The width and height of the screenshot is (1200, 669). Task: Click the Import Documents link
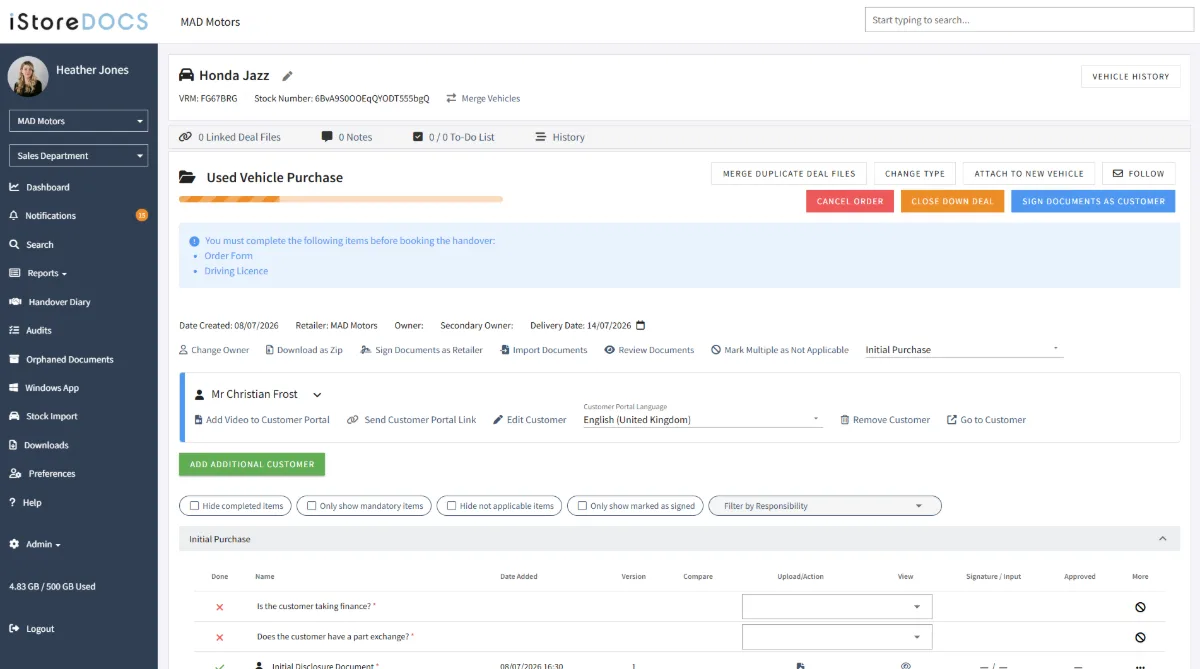(543, 350)
